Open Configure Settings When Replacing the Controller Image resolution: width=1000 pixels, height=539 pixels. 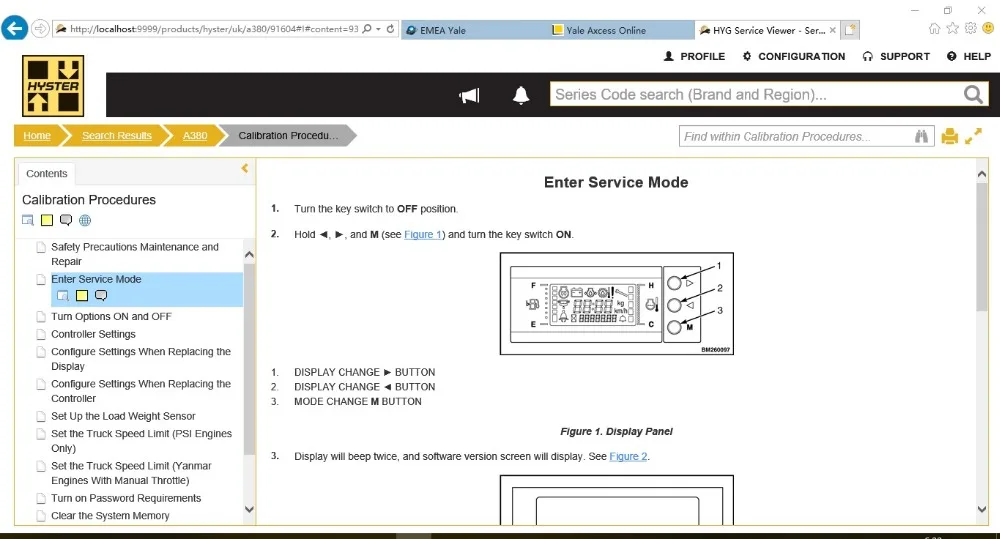(x=141, y=391)
